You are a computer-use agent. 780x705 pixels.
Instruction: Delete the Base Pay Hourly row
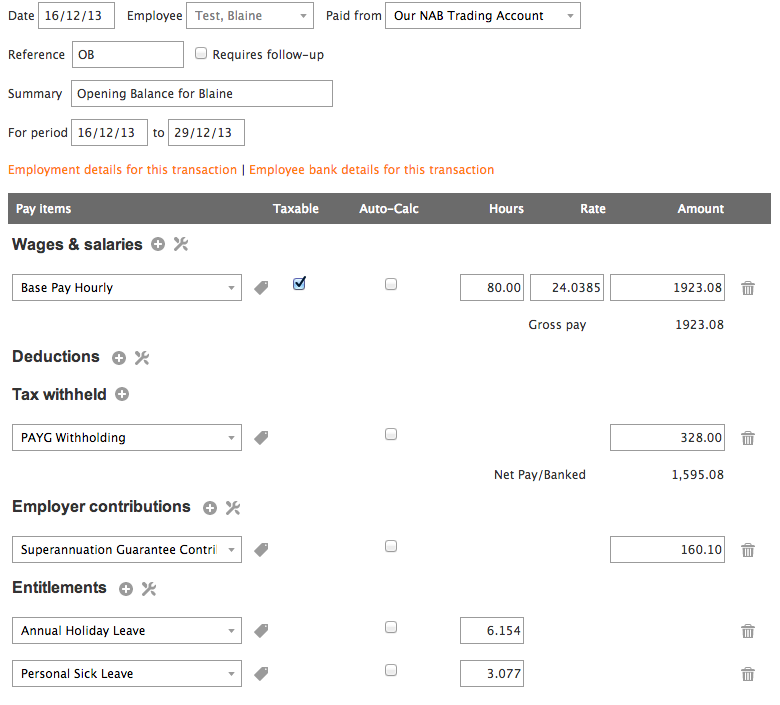(748, 288)
